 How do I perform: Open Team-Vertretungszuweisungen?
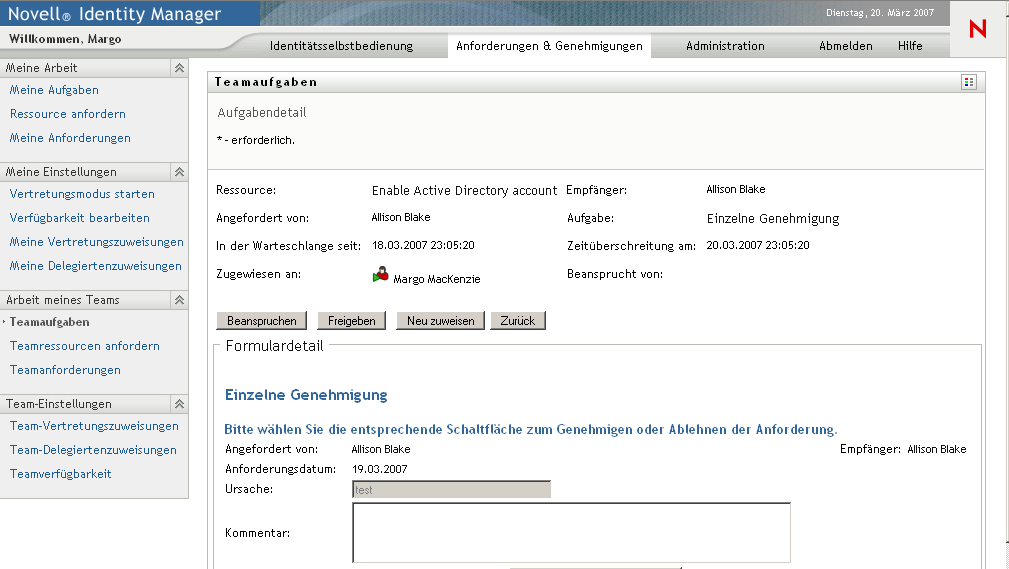(94, 426)
